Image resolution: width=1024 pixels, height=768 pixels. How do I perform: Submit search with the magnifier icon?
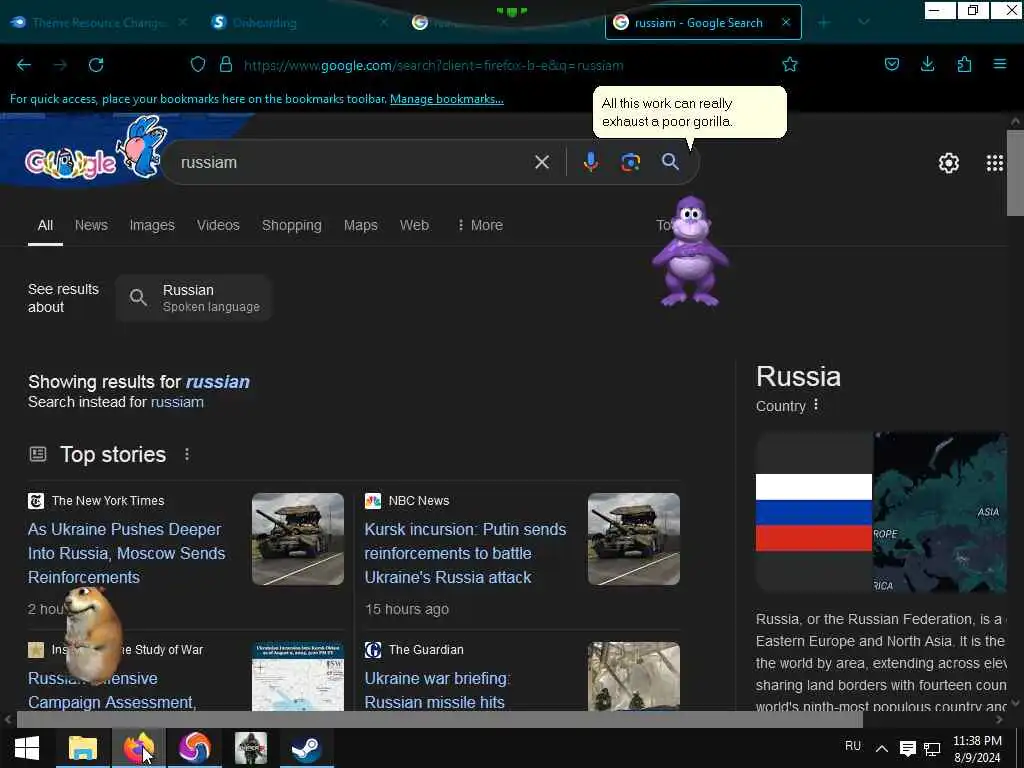click(x=670, y=161)
